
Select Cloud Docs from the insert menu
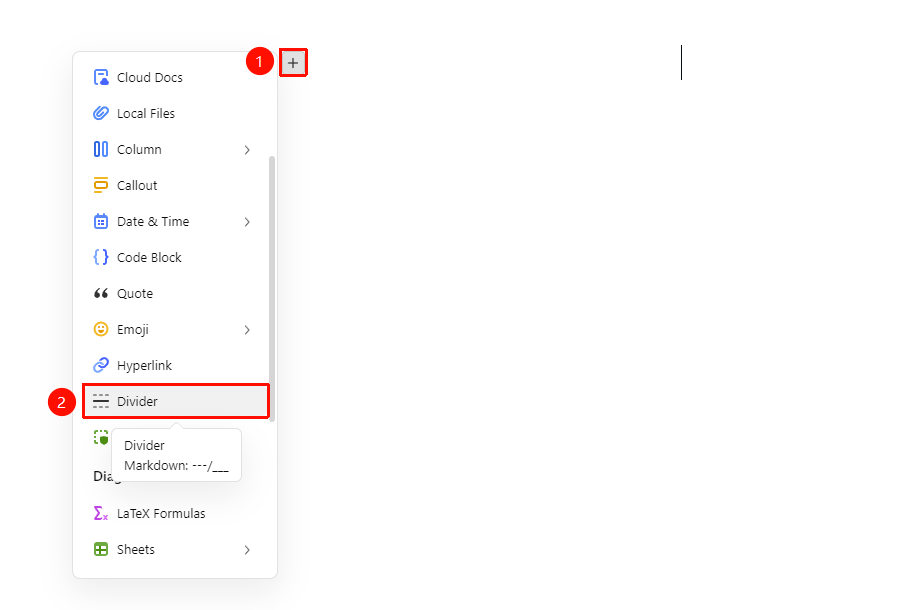click(x=175, y=77)
